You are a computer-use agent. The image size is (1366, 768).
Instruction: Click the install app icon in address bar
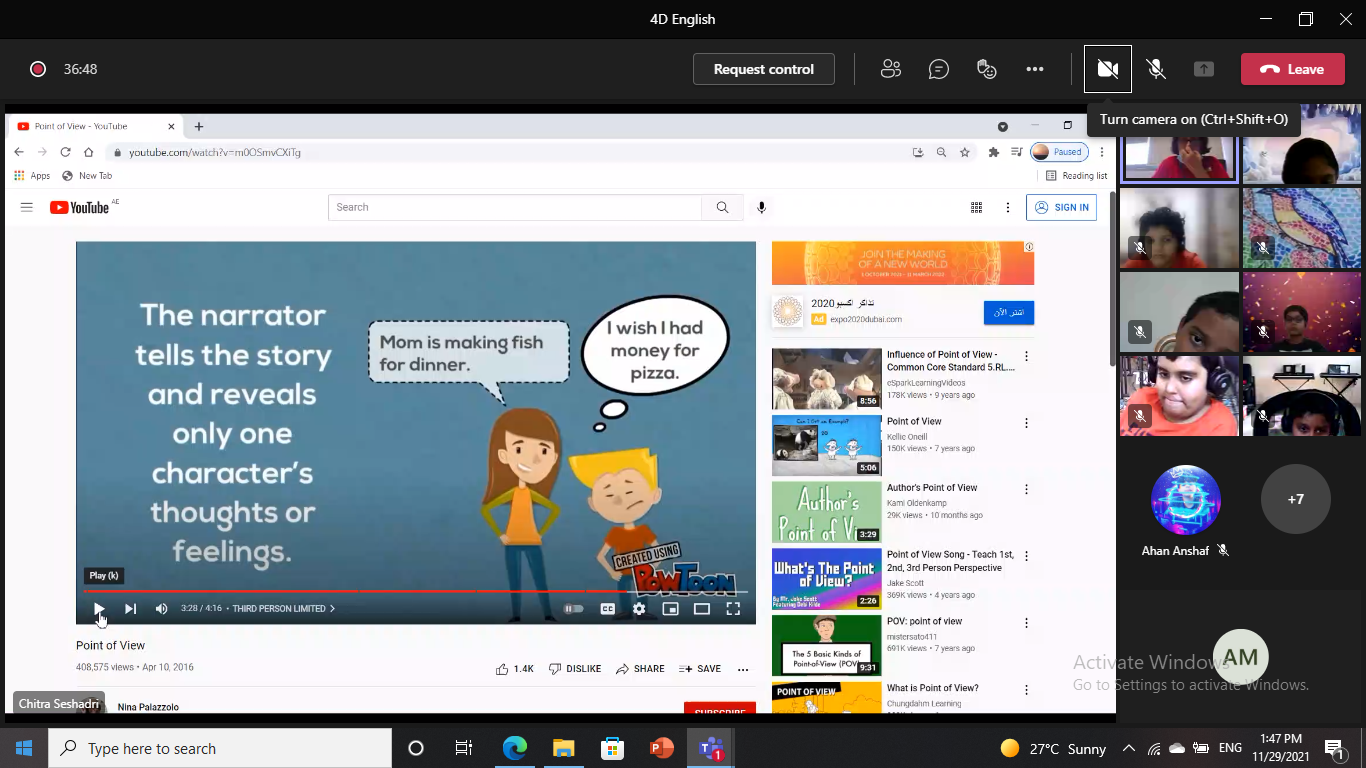click(x=918, y=152)
